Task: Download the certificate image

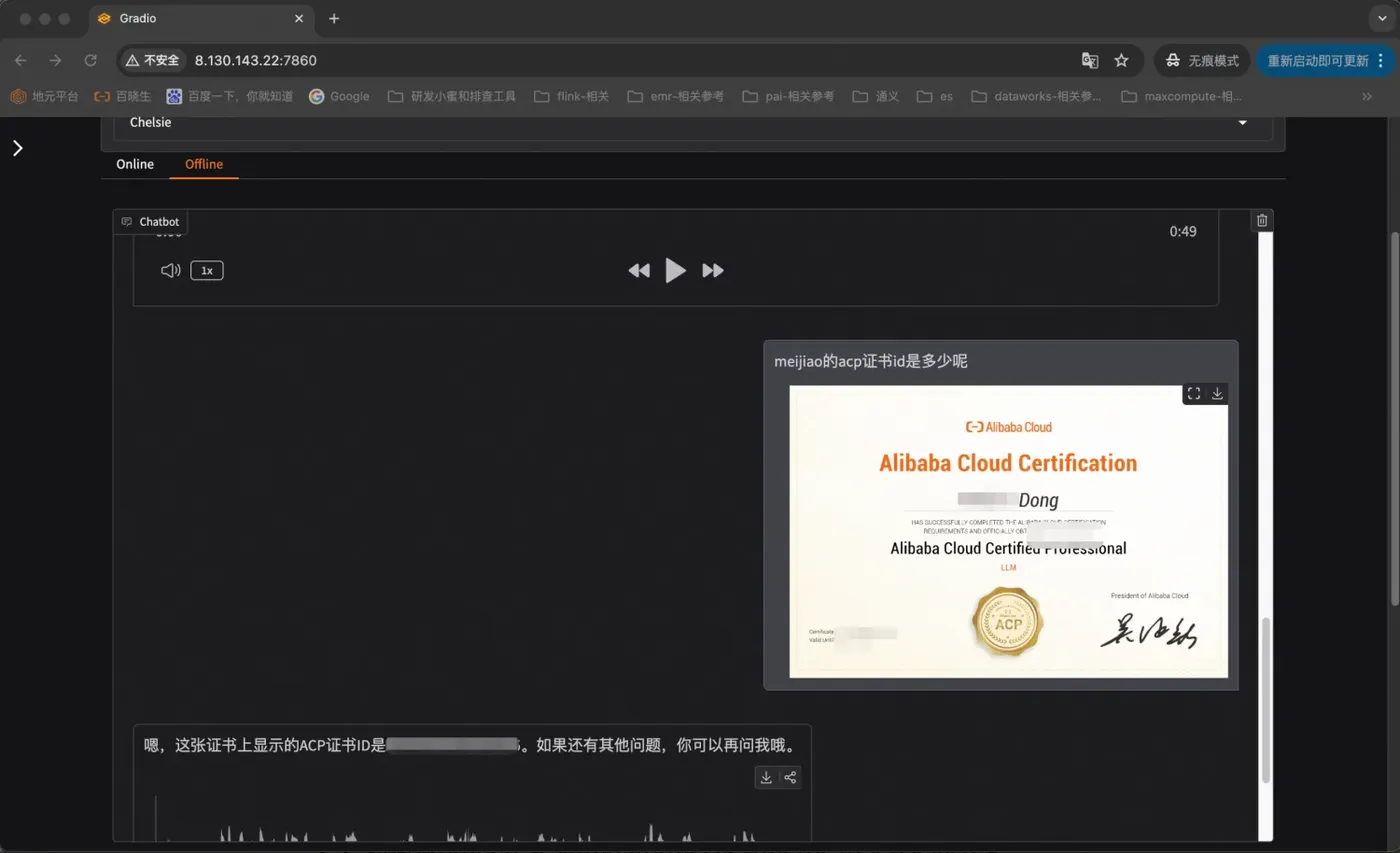Action: tap(1217, 394)
